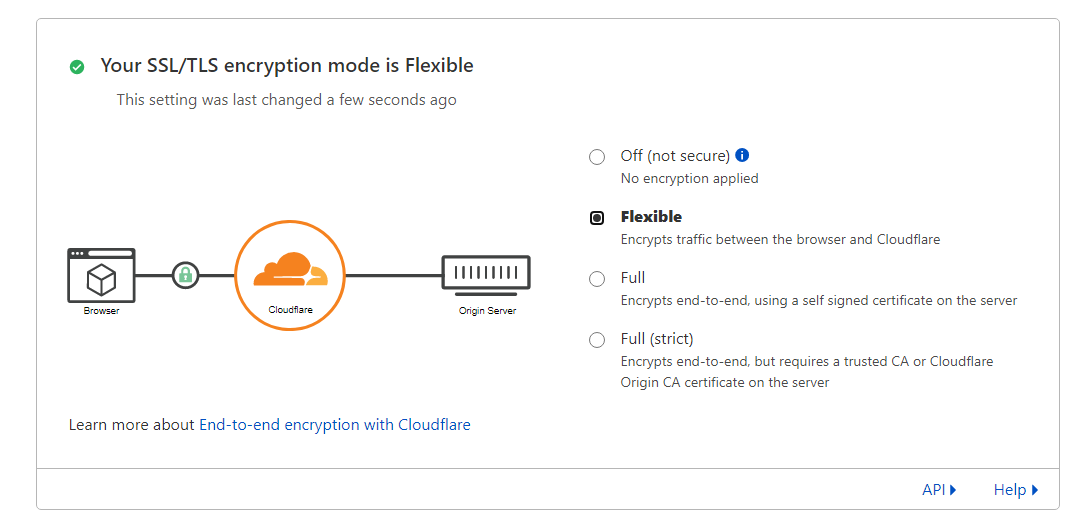
Task: Select the Flexible radio button
Action: pyautogui.click(x=597, y=218)
